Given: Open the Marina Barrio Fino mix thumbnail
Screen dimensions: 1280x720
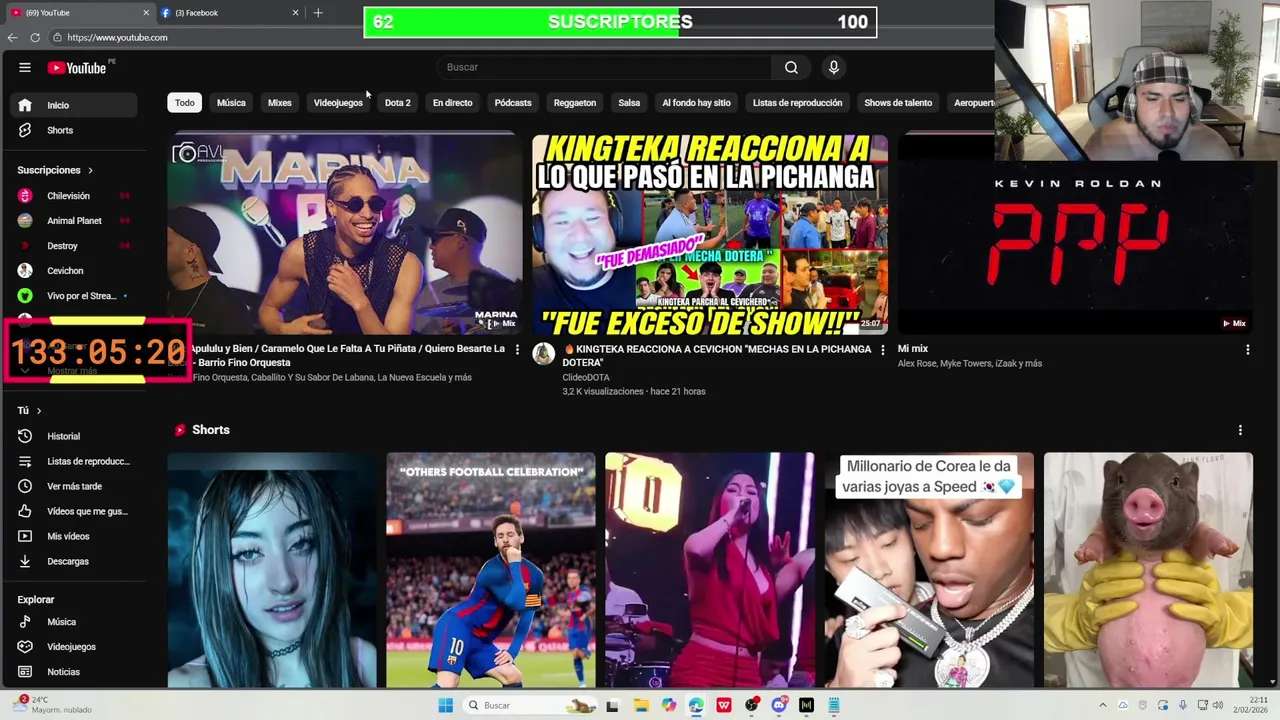Looking at the screenshot, I should coord(345,234).
